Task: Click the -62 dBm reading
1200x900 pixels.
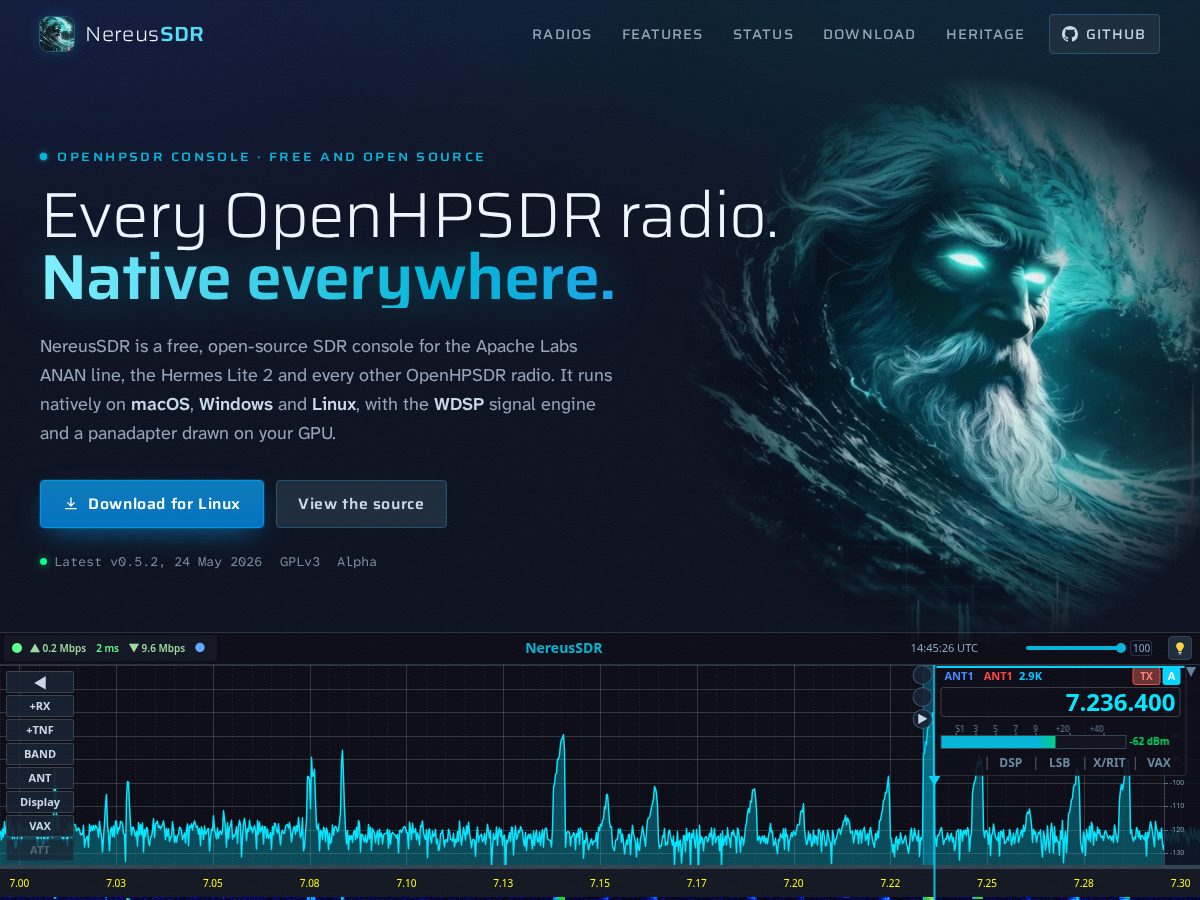Action: (x=1150, y=742)
